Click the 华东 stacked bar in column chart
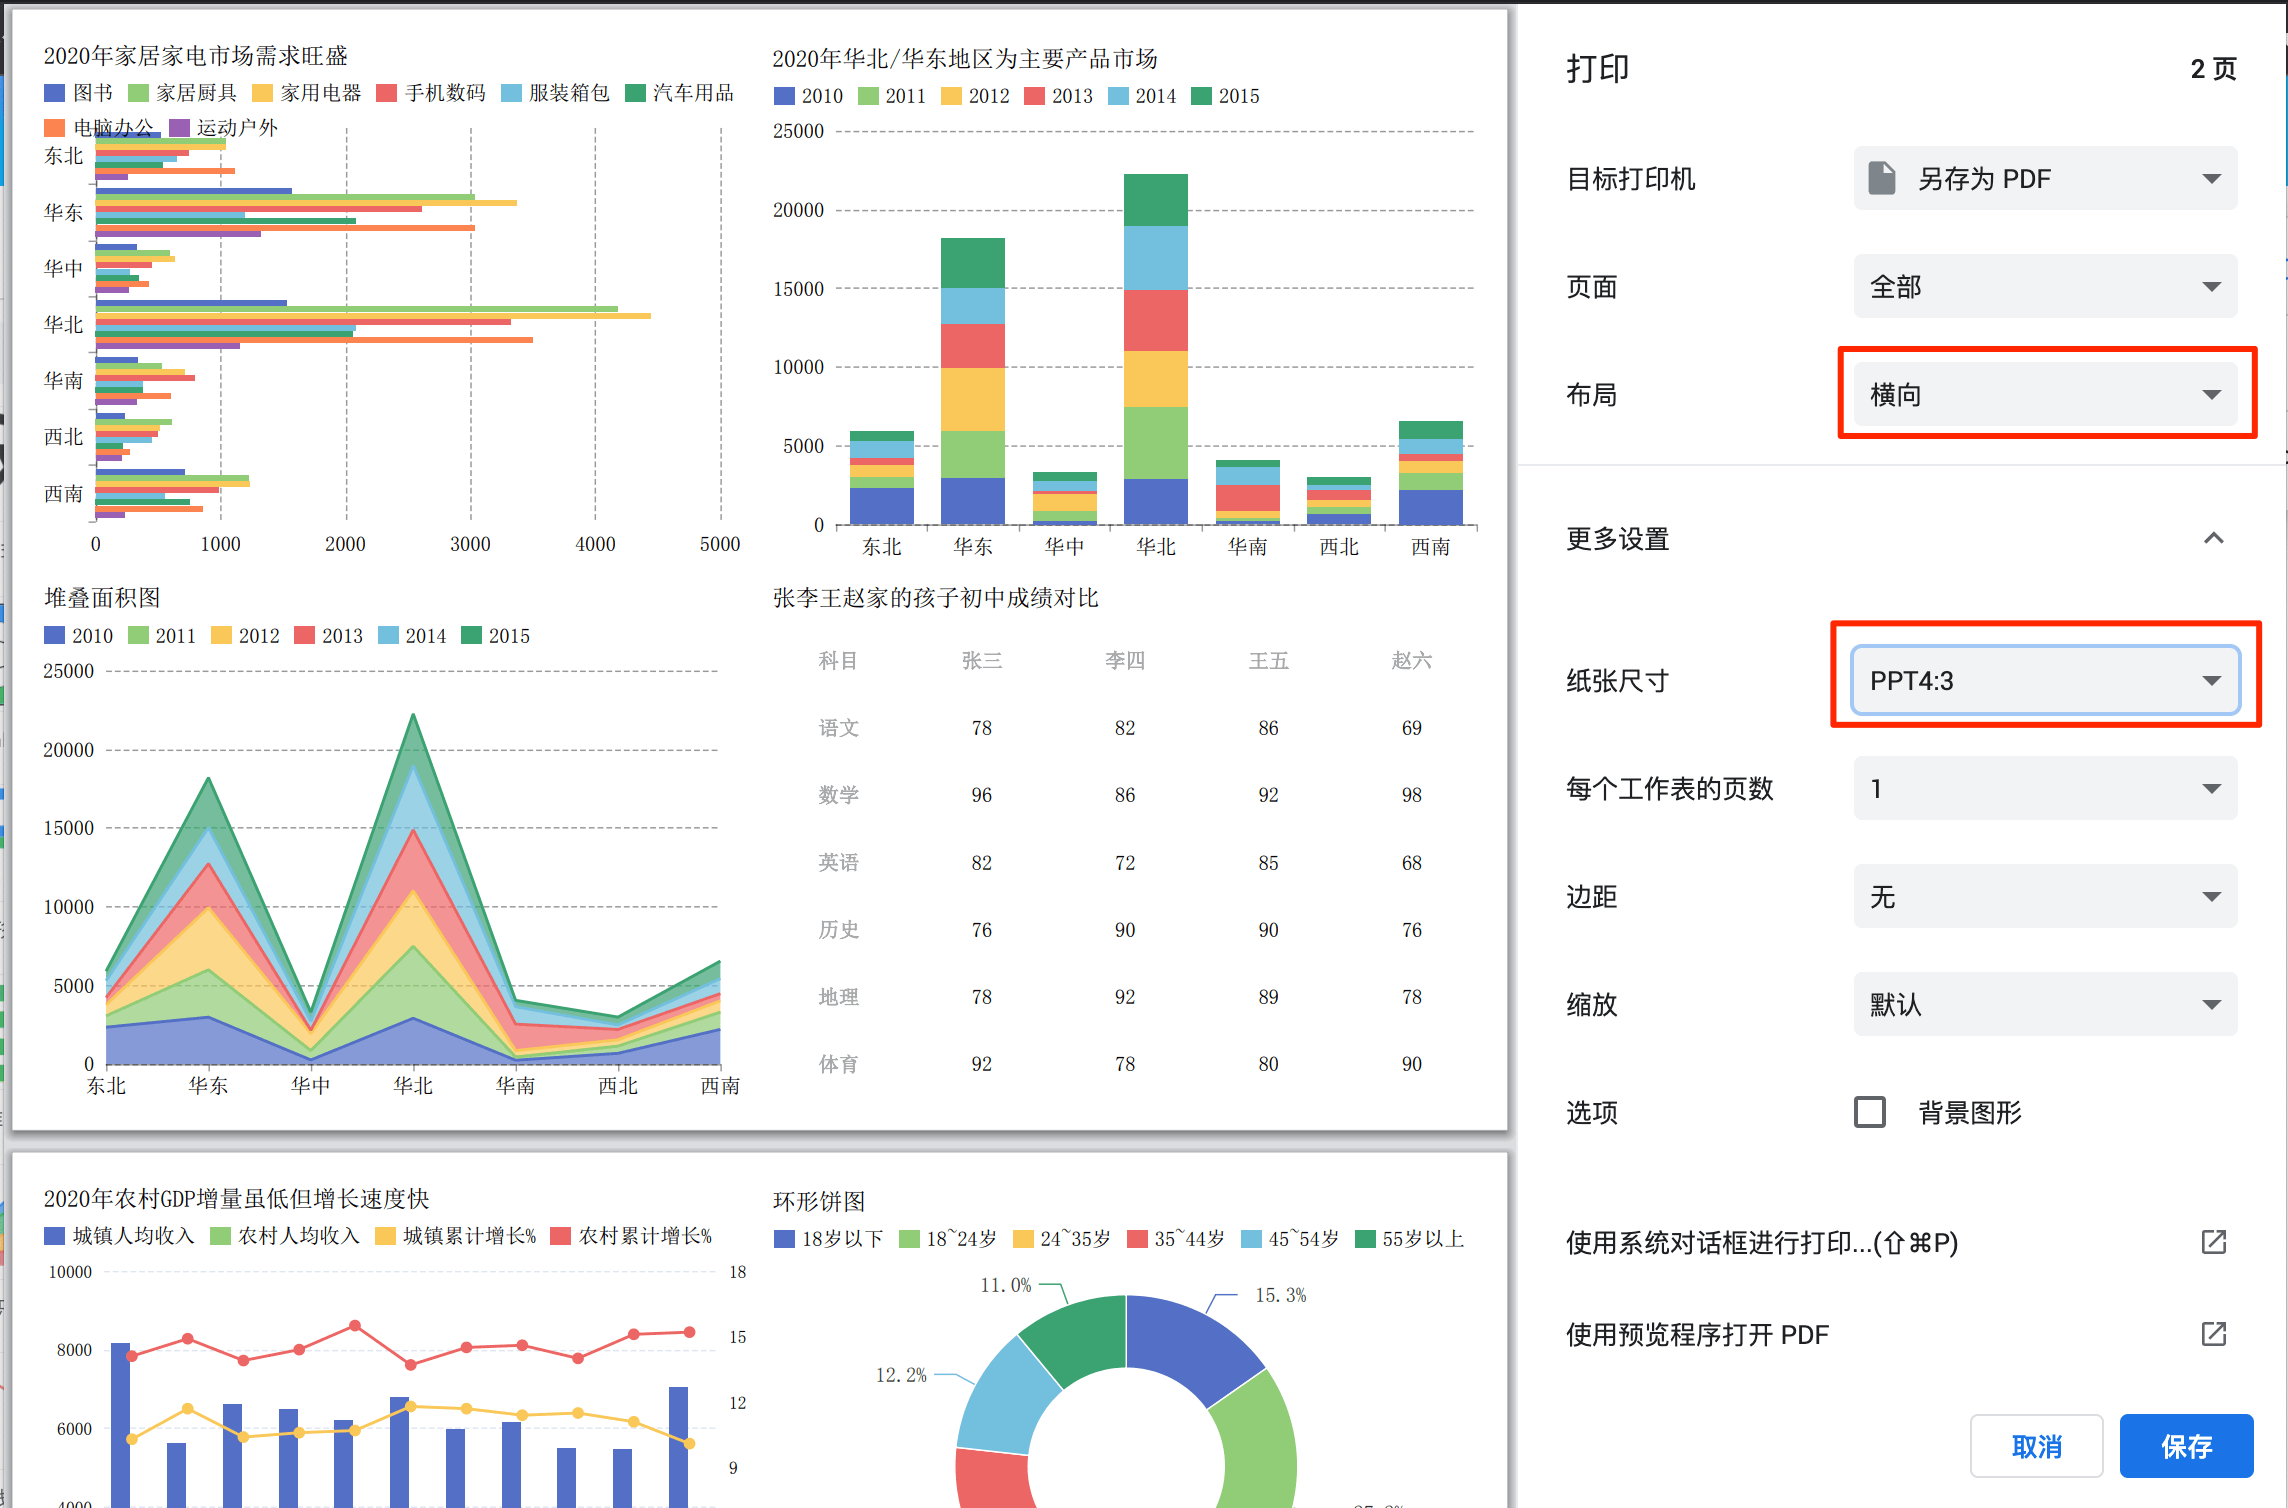The width and height of the screenshot is (2288, 1508). click(x=972, y=381)
